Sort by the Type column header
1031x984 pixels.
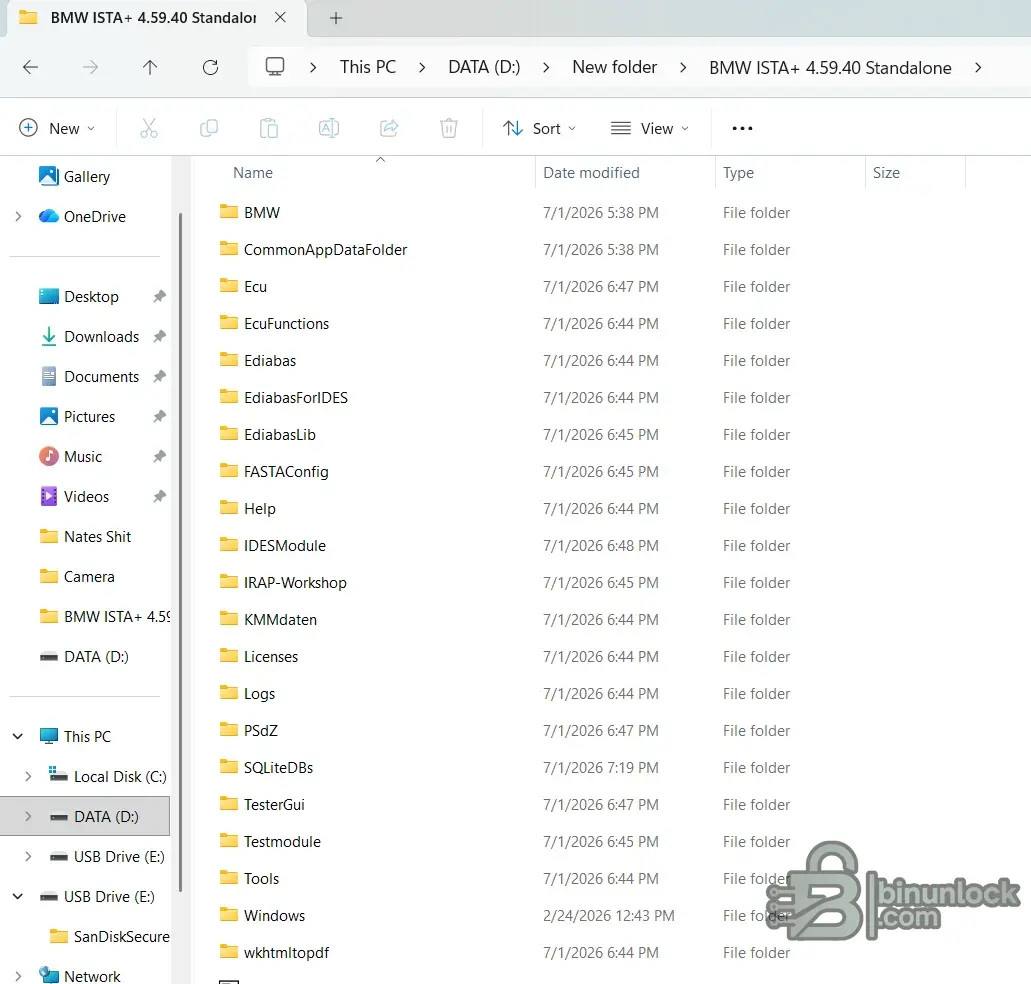[x=738, y=173]
